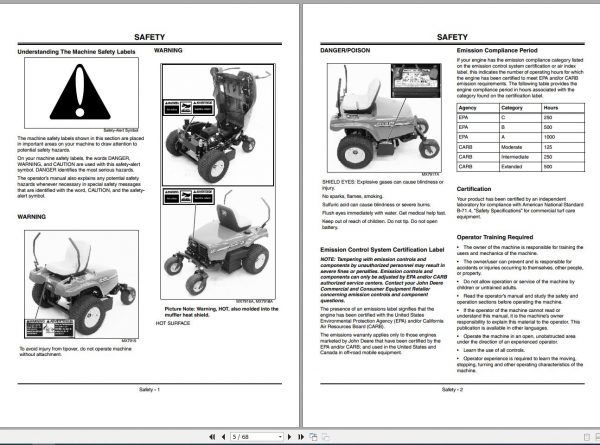This screenshot has width=600, height=445.
Task: Click the single page layout icon at far right
Action: click(587, 437)
